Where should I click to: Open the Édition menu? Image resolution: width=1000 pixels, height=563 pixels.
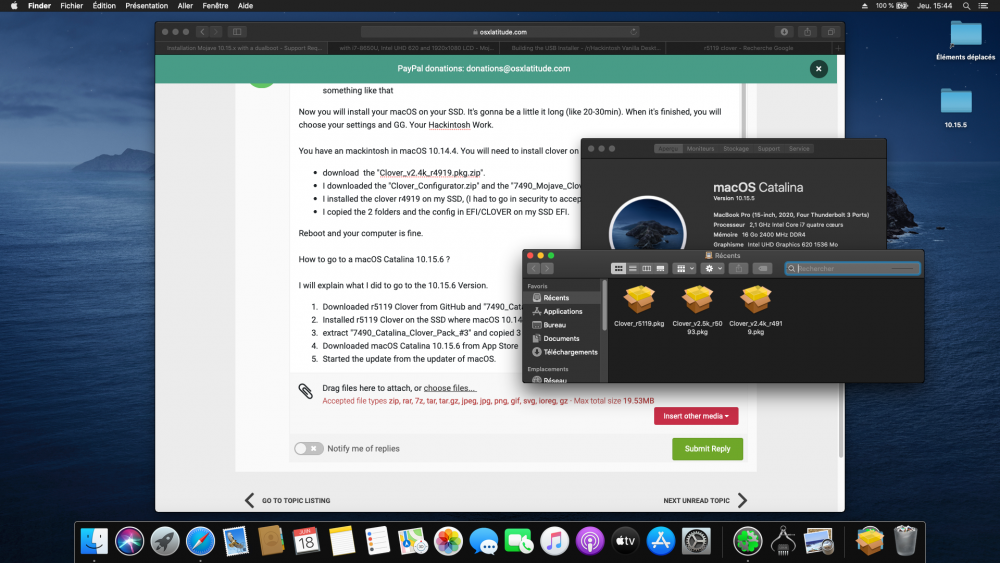(x=104, y=6)
